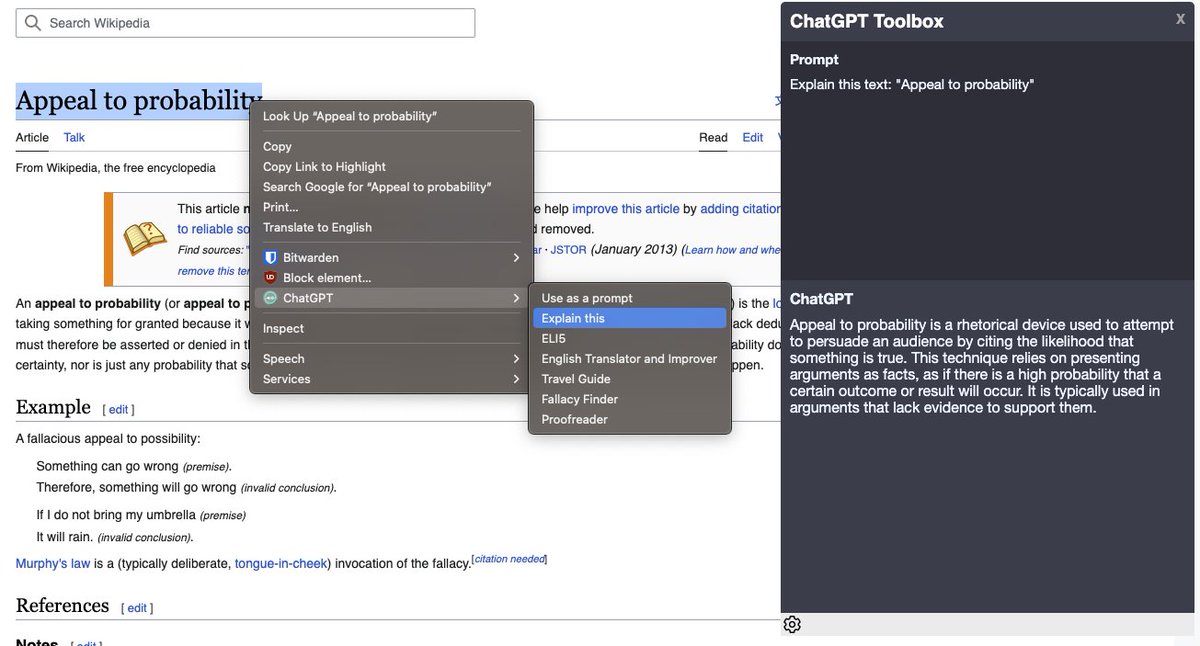1200x646 pixels.
Task: Open the JSTOR find sources link
Action: pyautogui.click(x=568, y=249)
